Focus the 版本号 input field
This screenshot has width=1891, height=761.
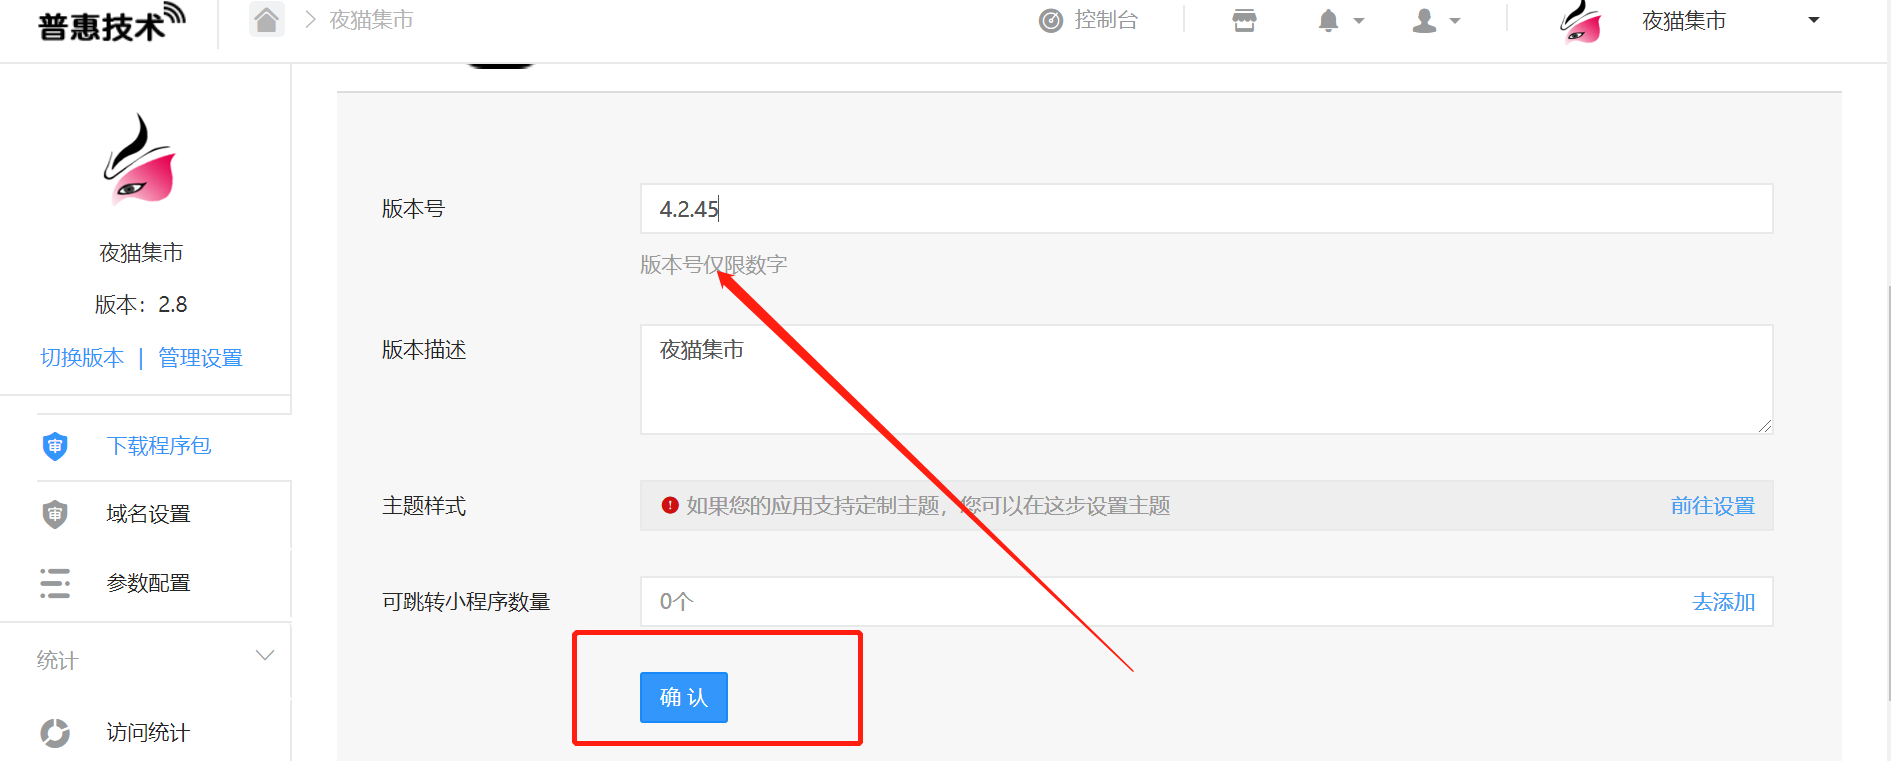(x=1206, y=209)
